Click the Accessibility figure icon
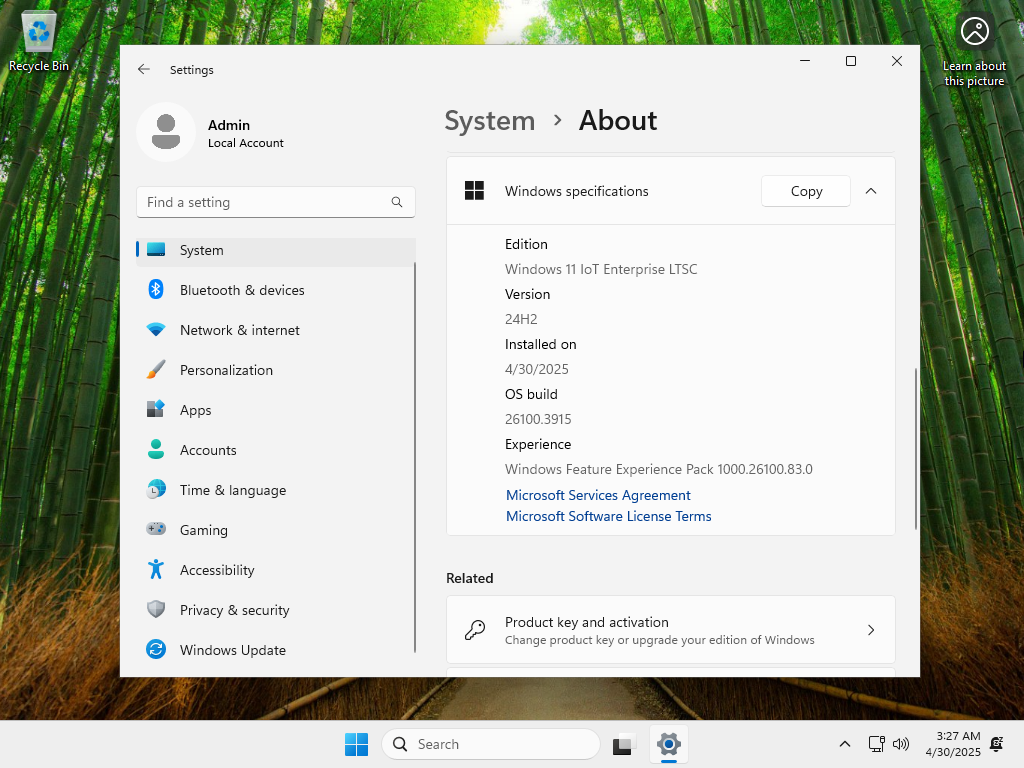This screenshot has height=768, width=1024. point(156,569)
